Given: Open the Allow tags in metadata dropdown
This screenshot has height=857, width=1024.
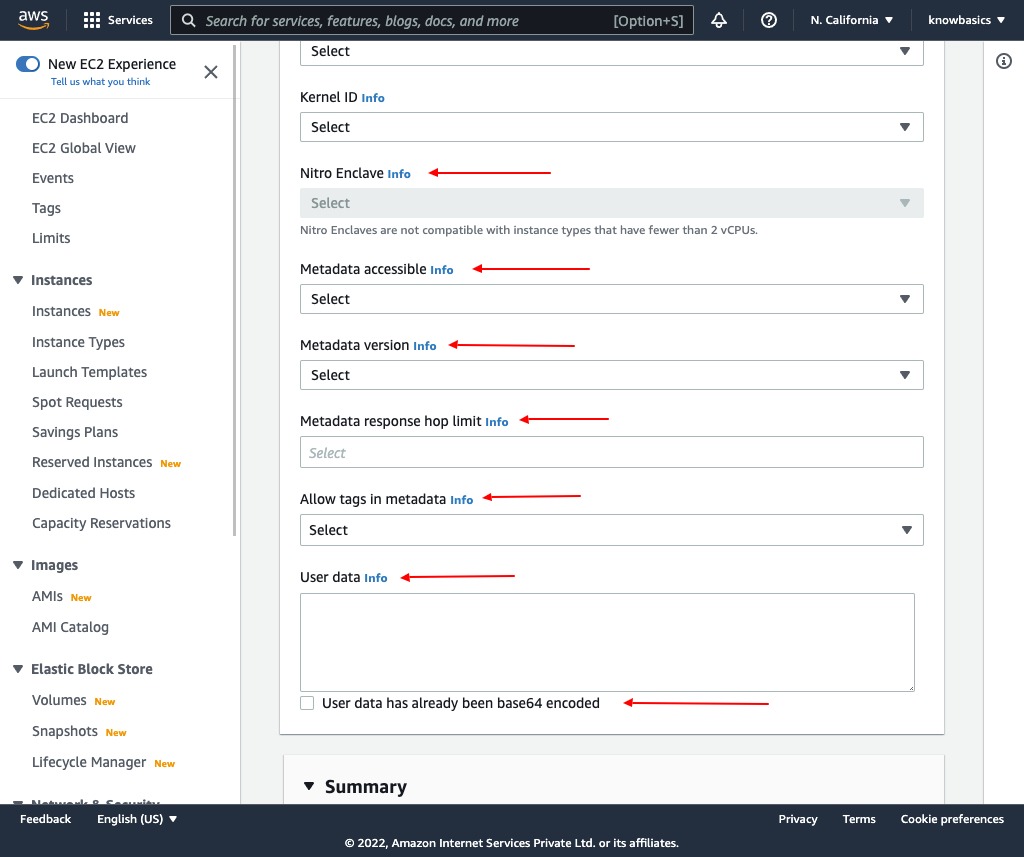Looking at the screenshot, I should coord(611,530).
